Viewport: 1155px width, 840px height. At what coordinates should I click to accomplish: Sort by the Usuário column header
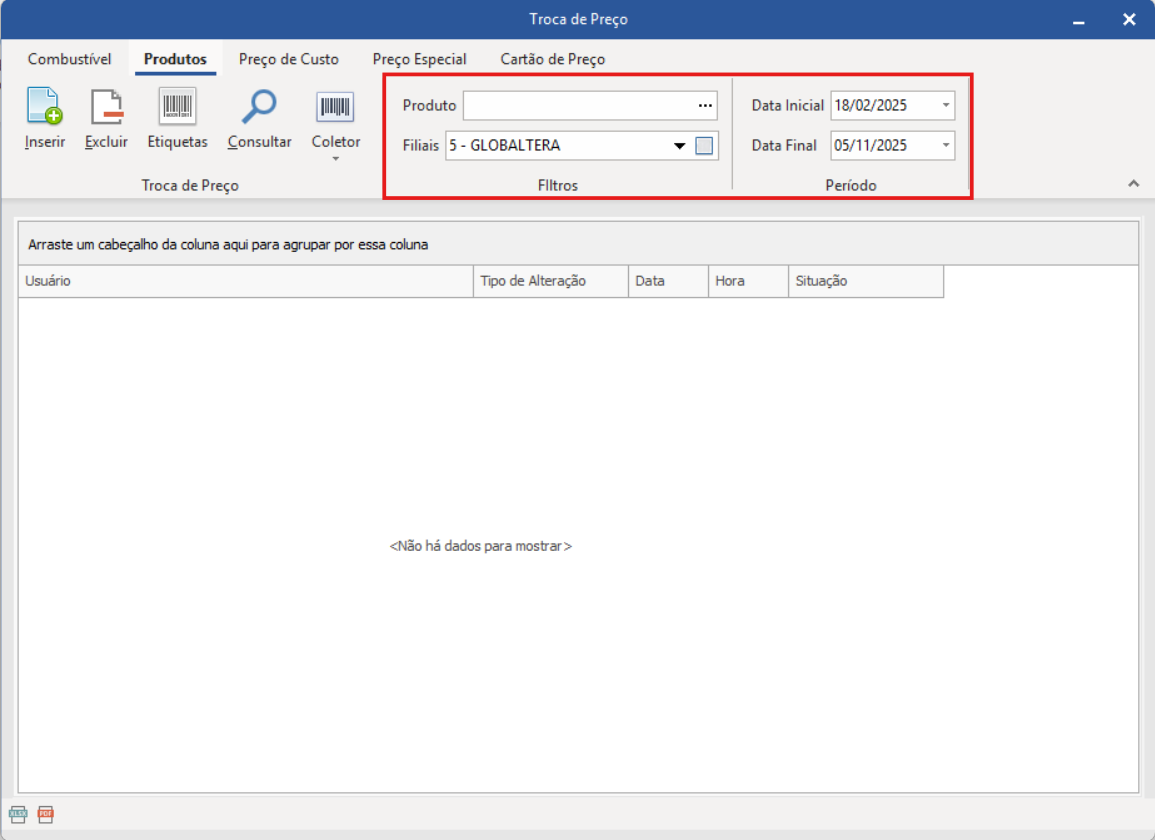(x=245, y=281)
